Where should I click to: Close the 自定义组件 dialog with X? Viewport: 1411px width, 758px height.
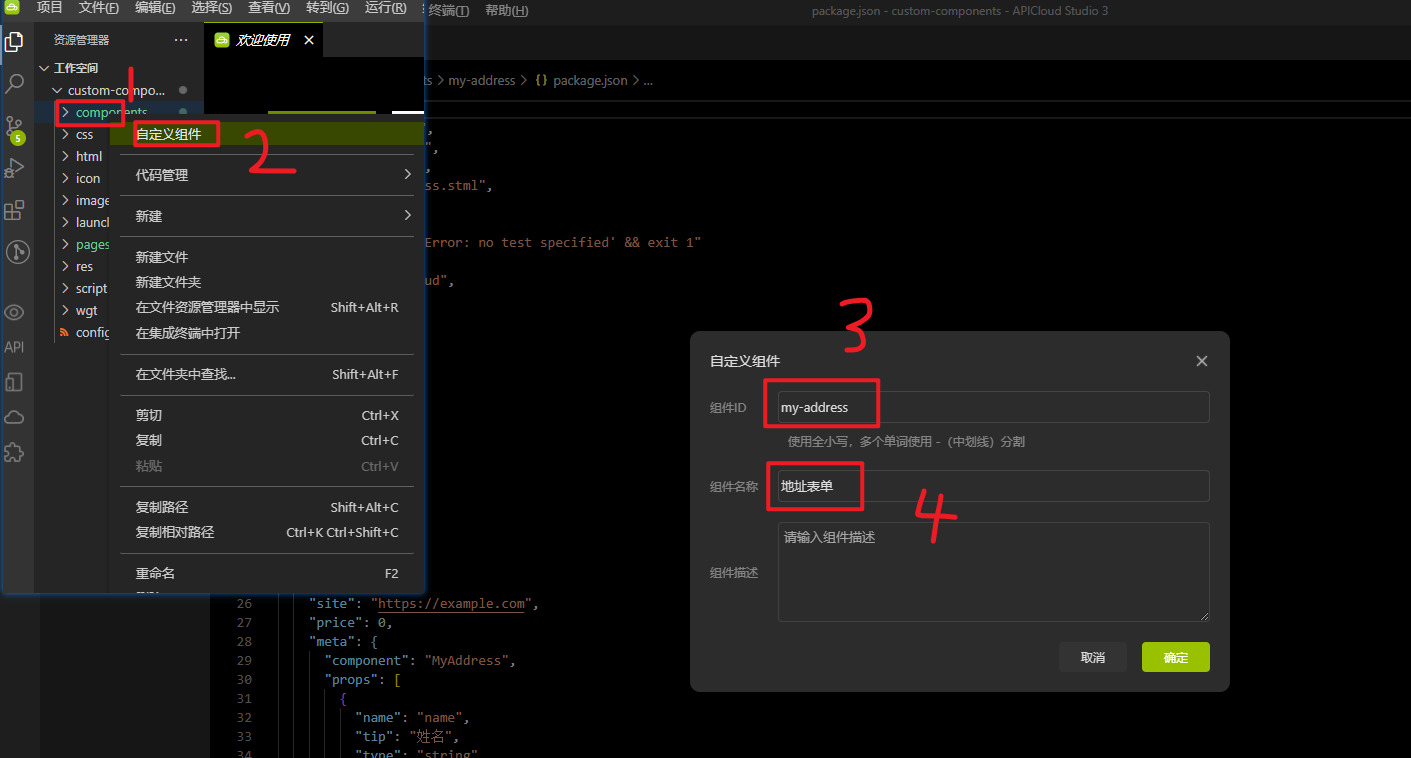(1202, 361)
